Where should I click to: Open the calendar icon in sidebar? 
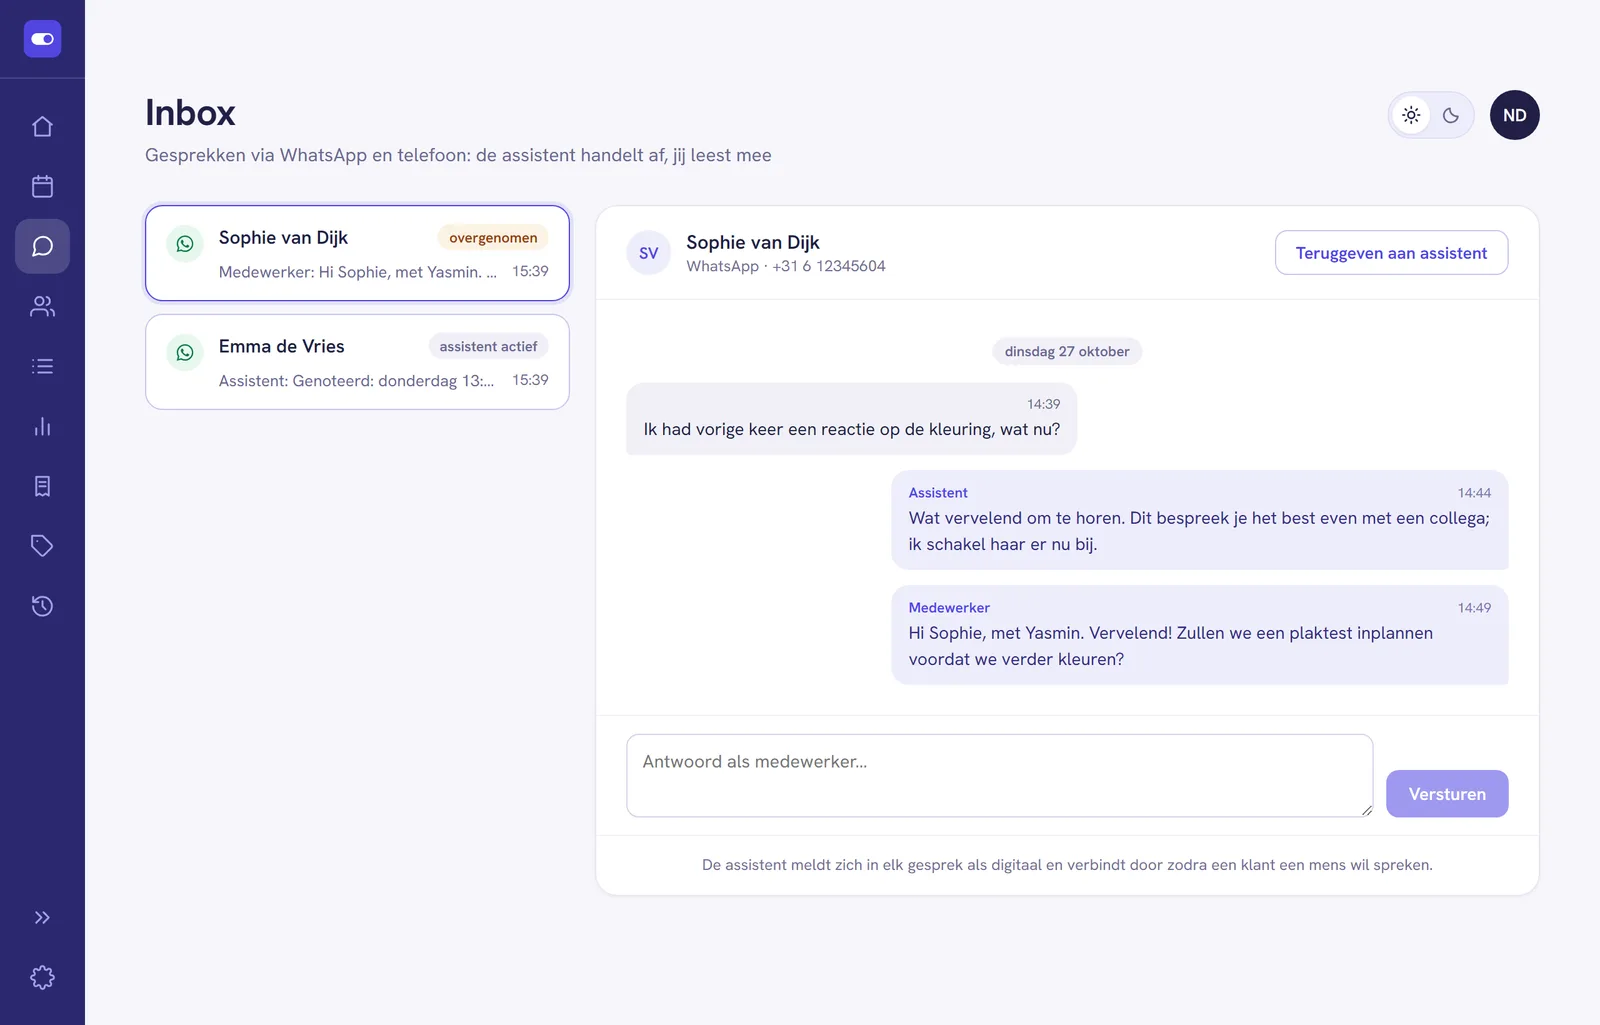point(42,186)
